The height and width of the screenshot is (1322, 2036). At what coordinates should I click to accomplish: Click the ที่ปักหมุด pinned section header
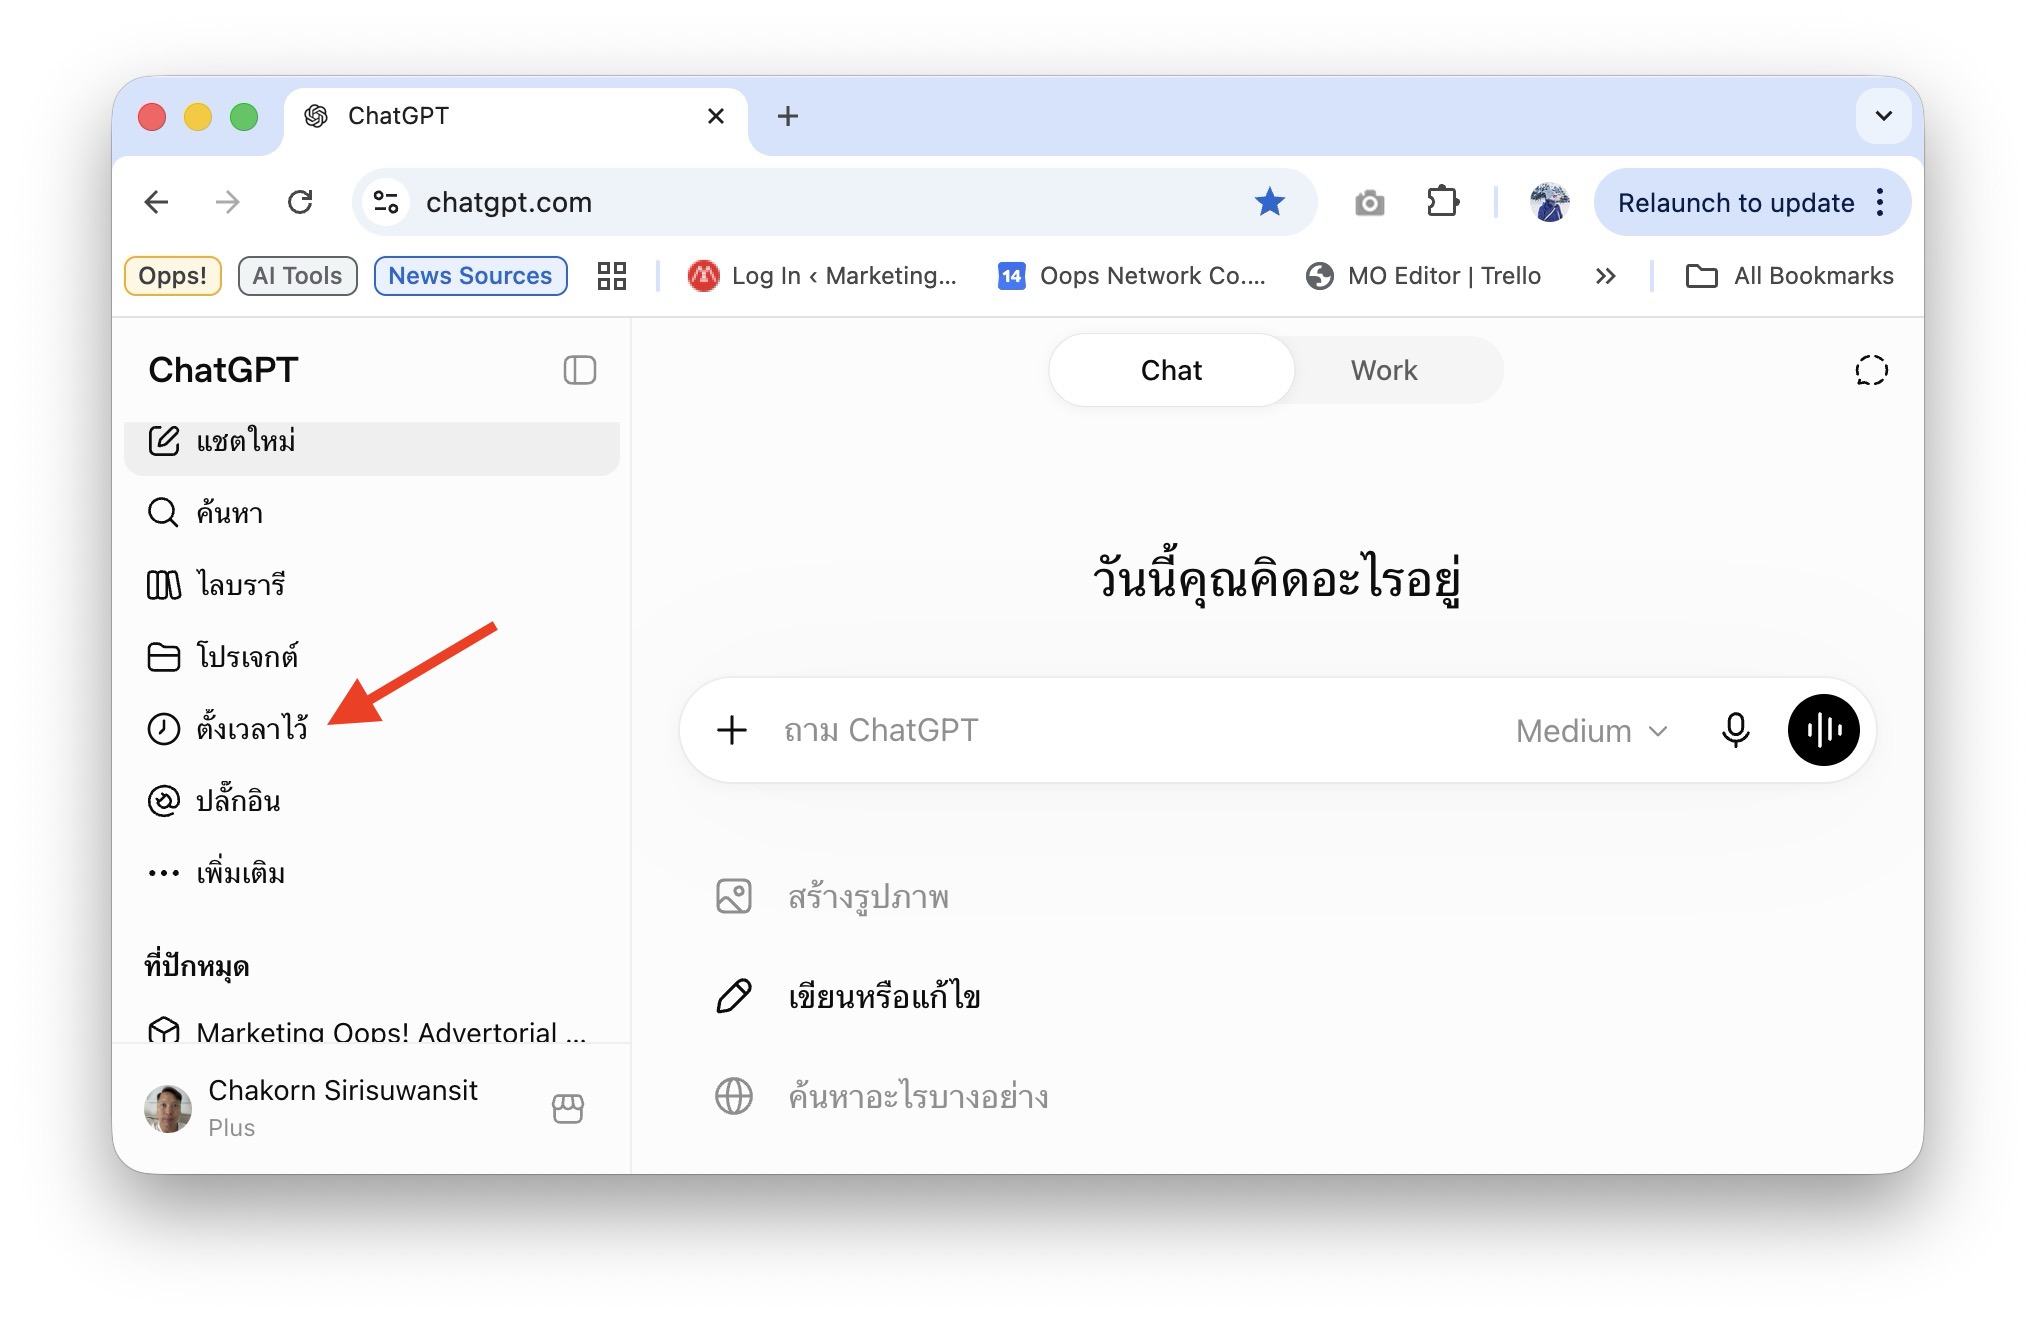[x=197, y=966]
